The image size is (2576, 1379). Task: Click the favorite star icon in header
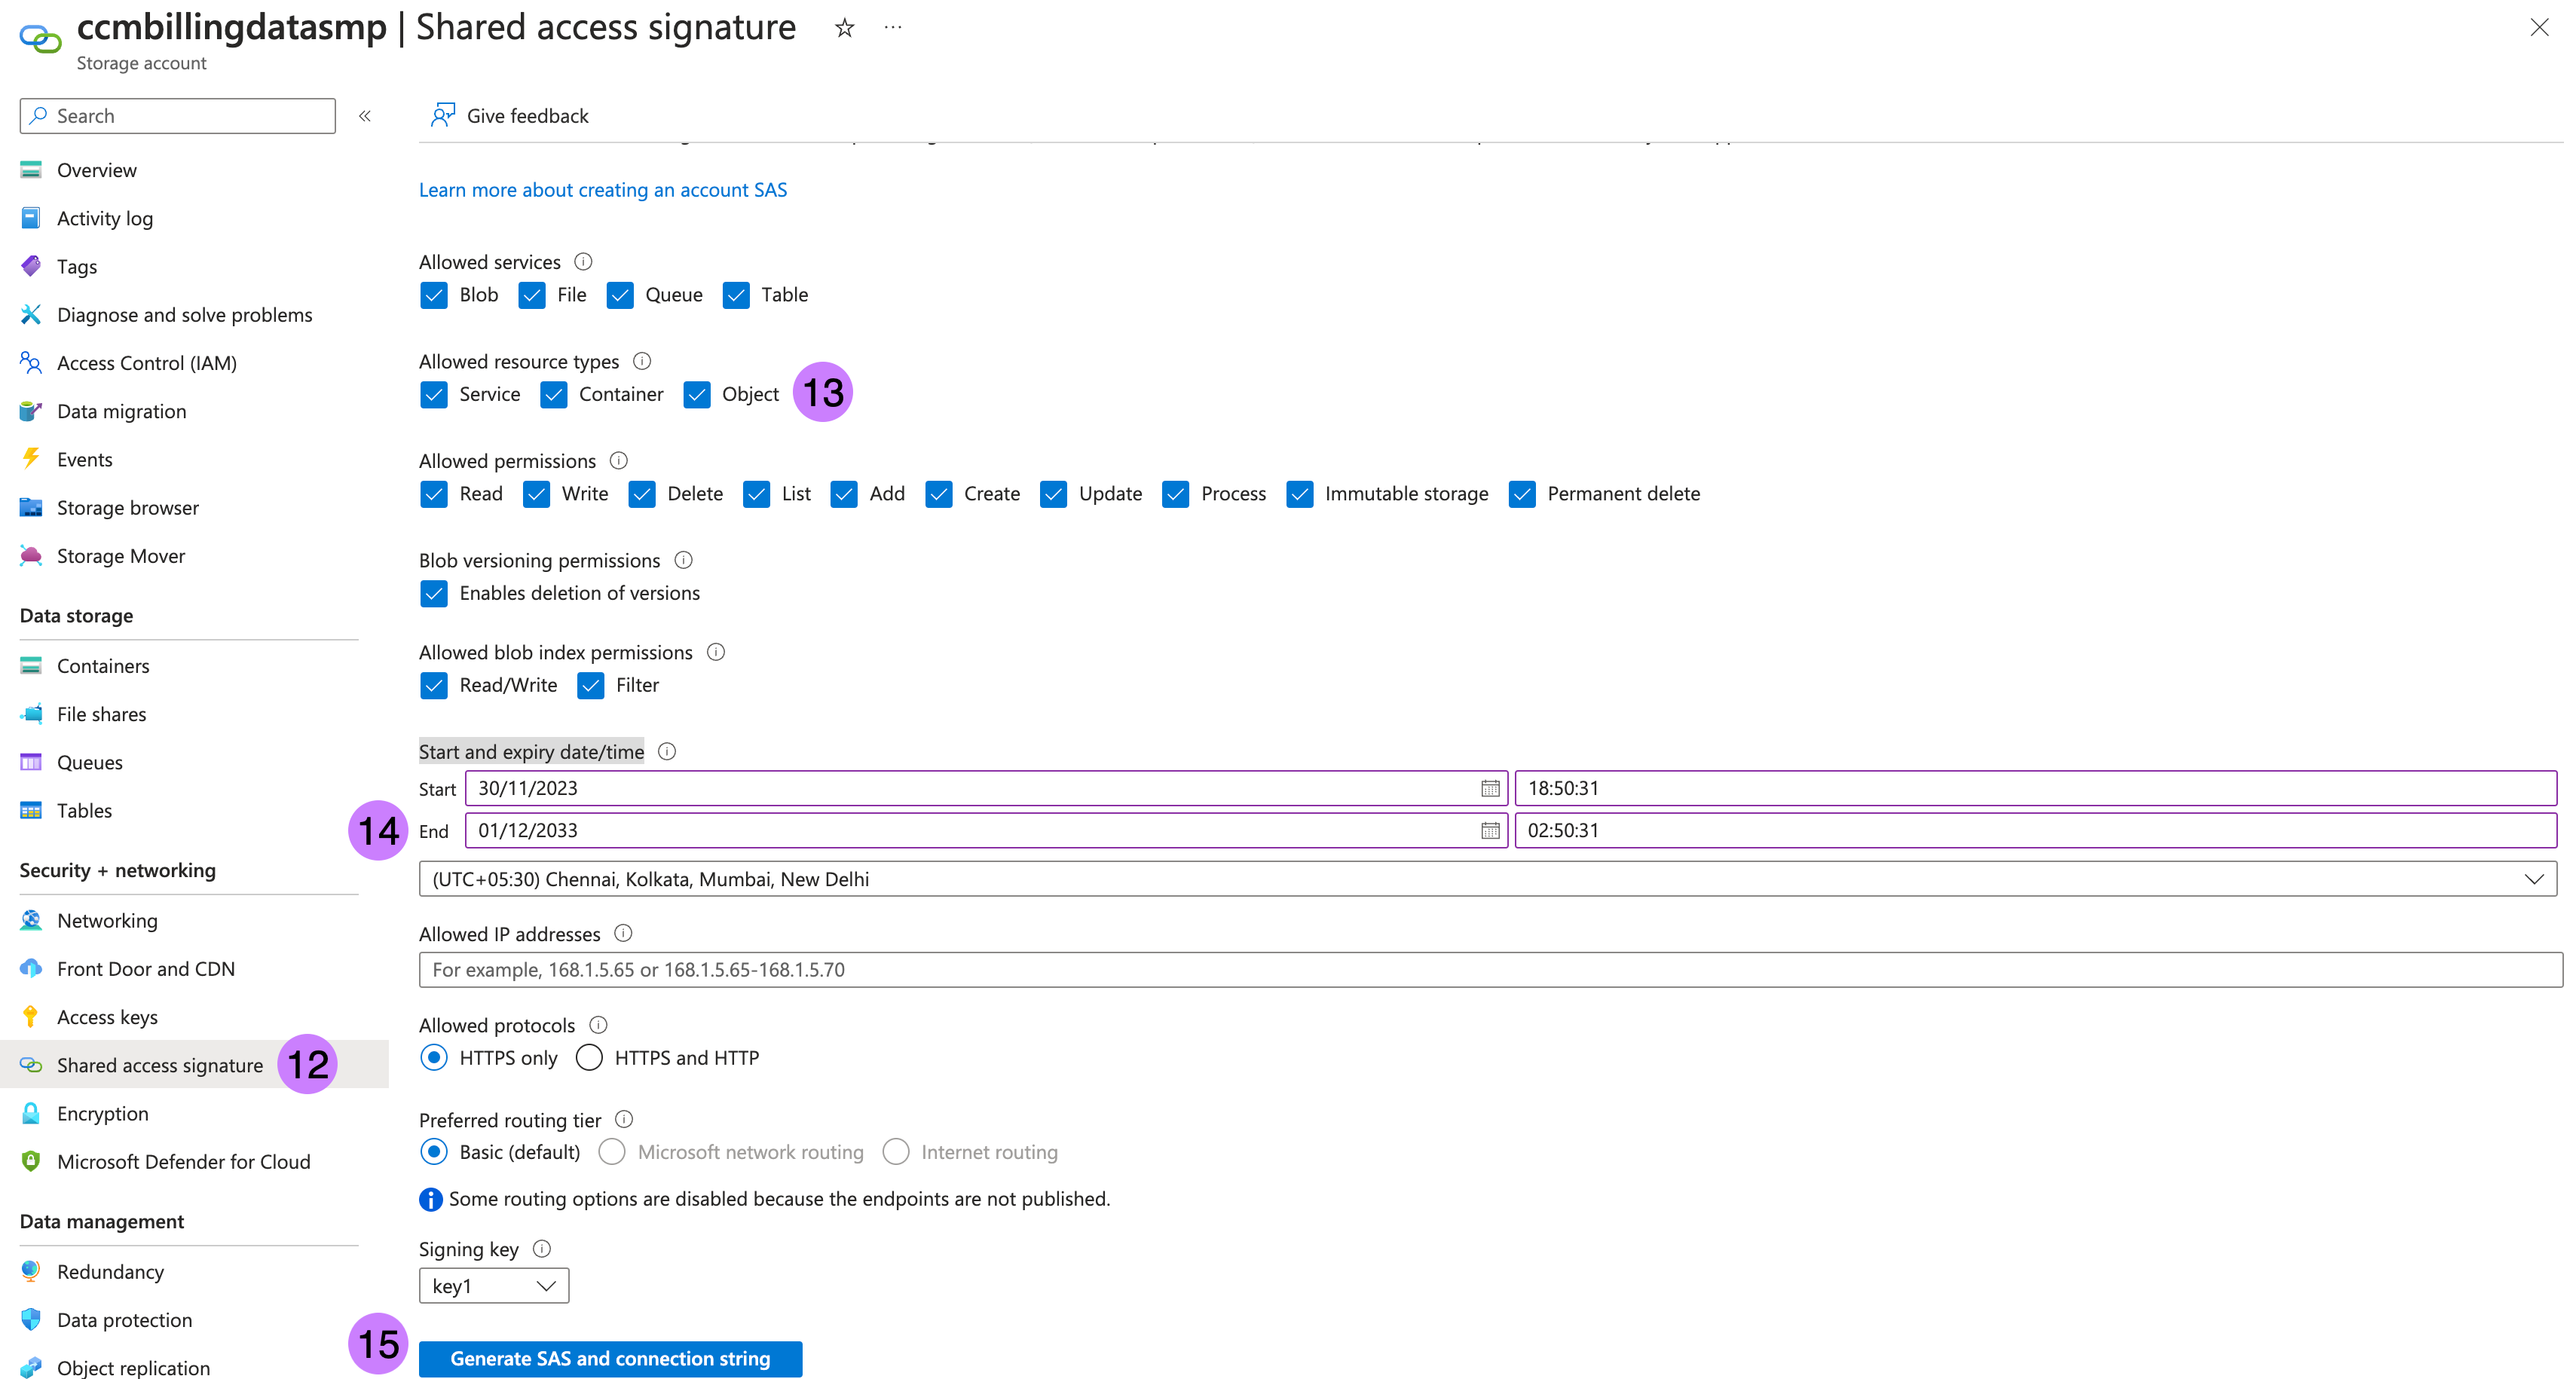coord(844,28)
